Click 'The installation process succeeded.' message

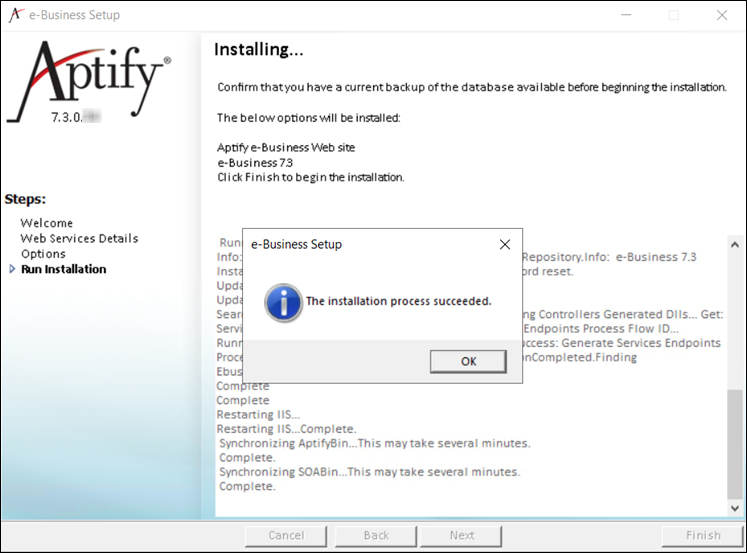pos(398,301)
